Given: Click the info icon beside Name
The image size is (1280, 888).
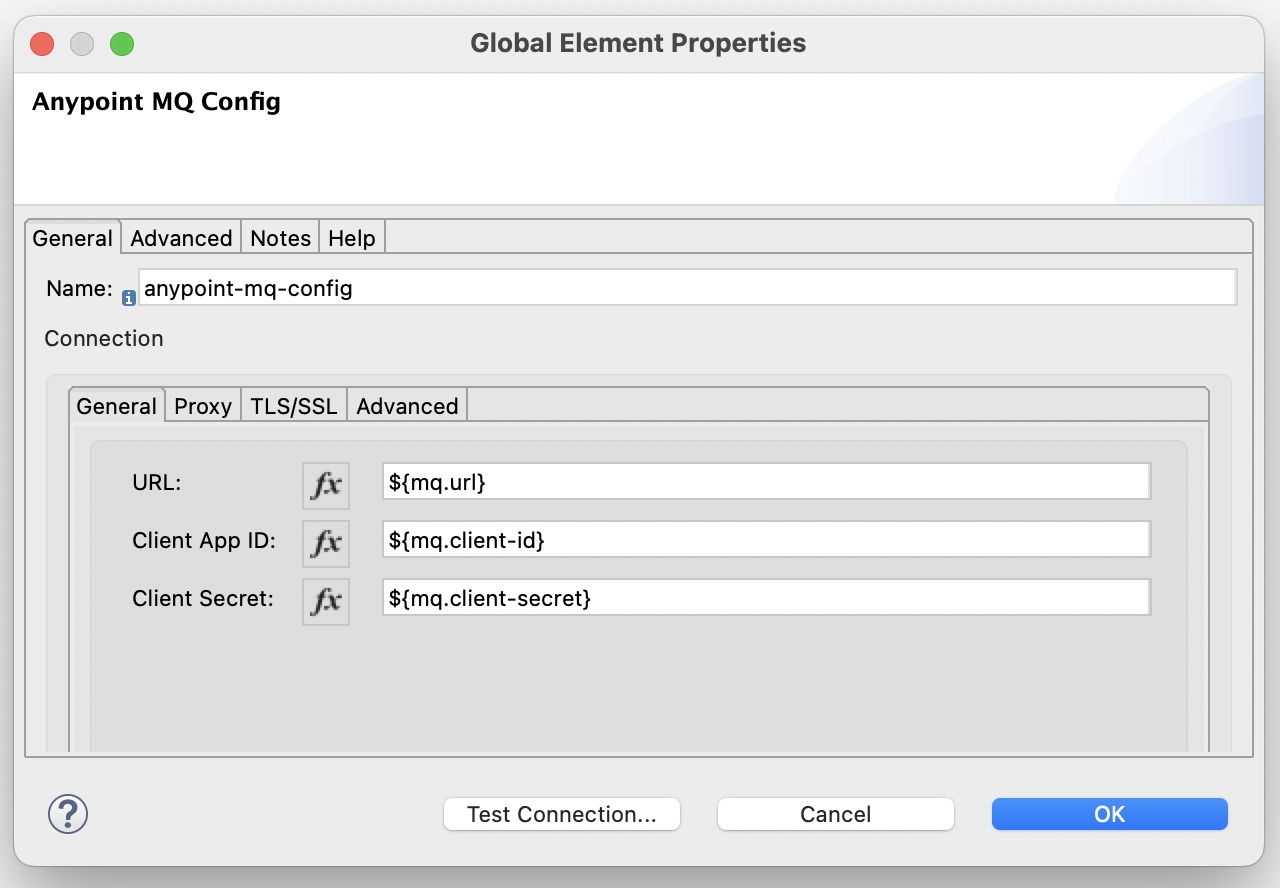Looking at the screenshot, I should (x=129, y=298).
